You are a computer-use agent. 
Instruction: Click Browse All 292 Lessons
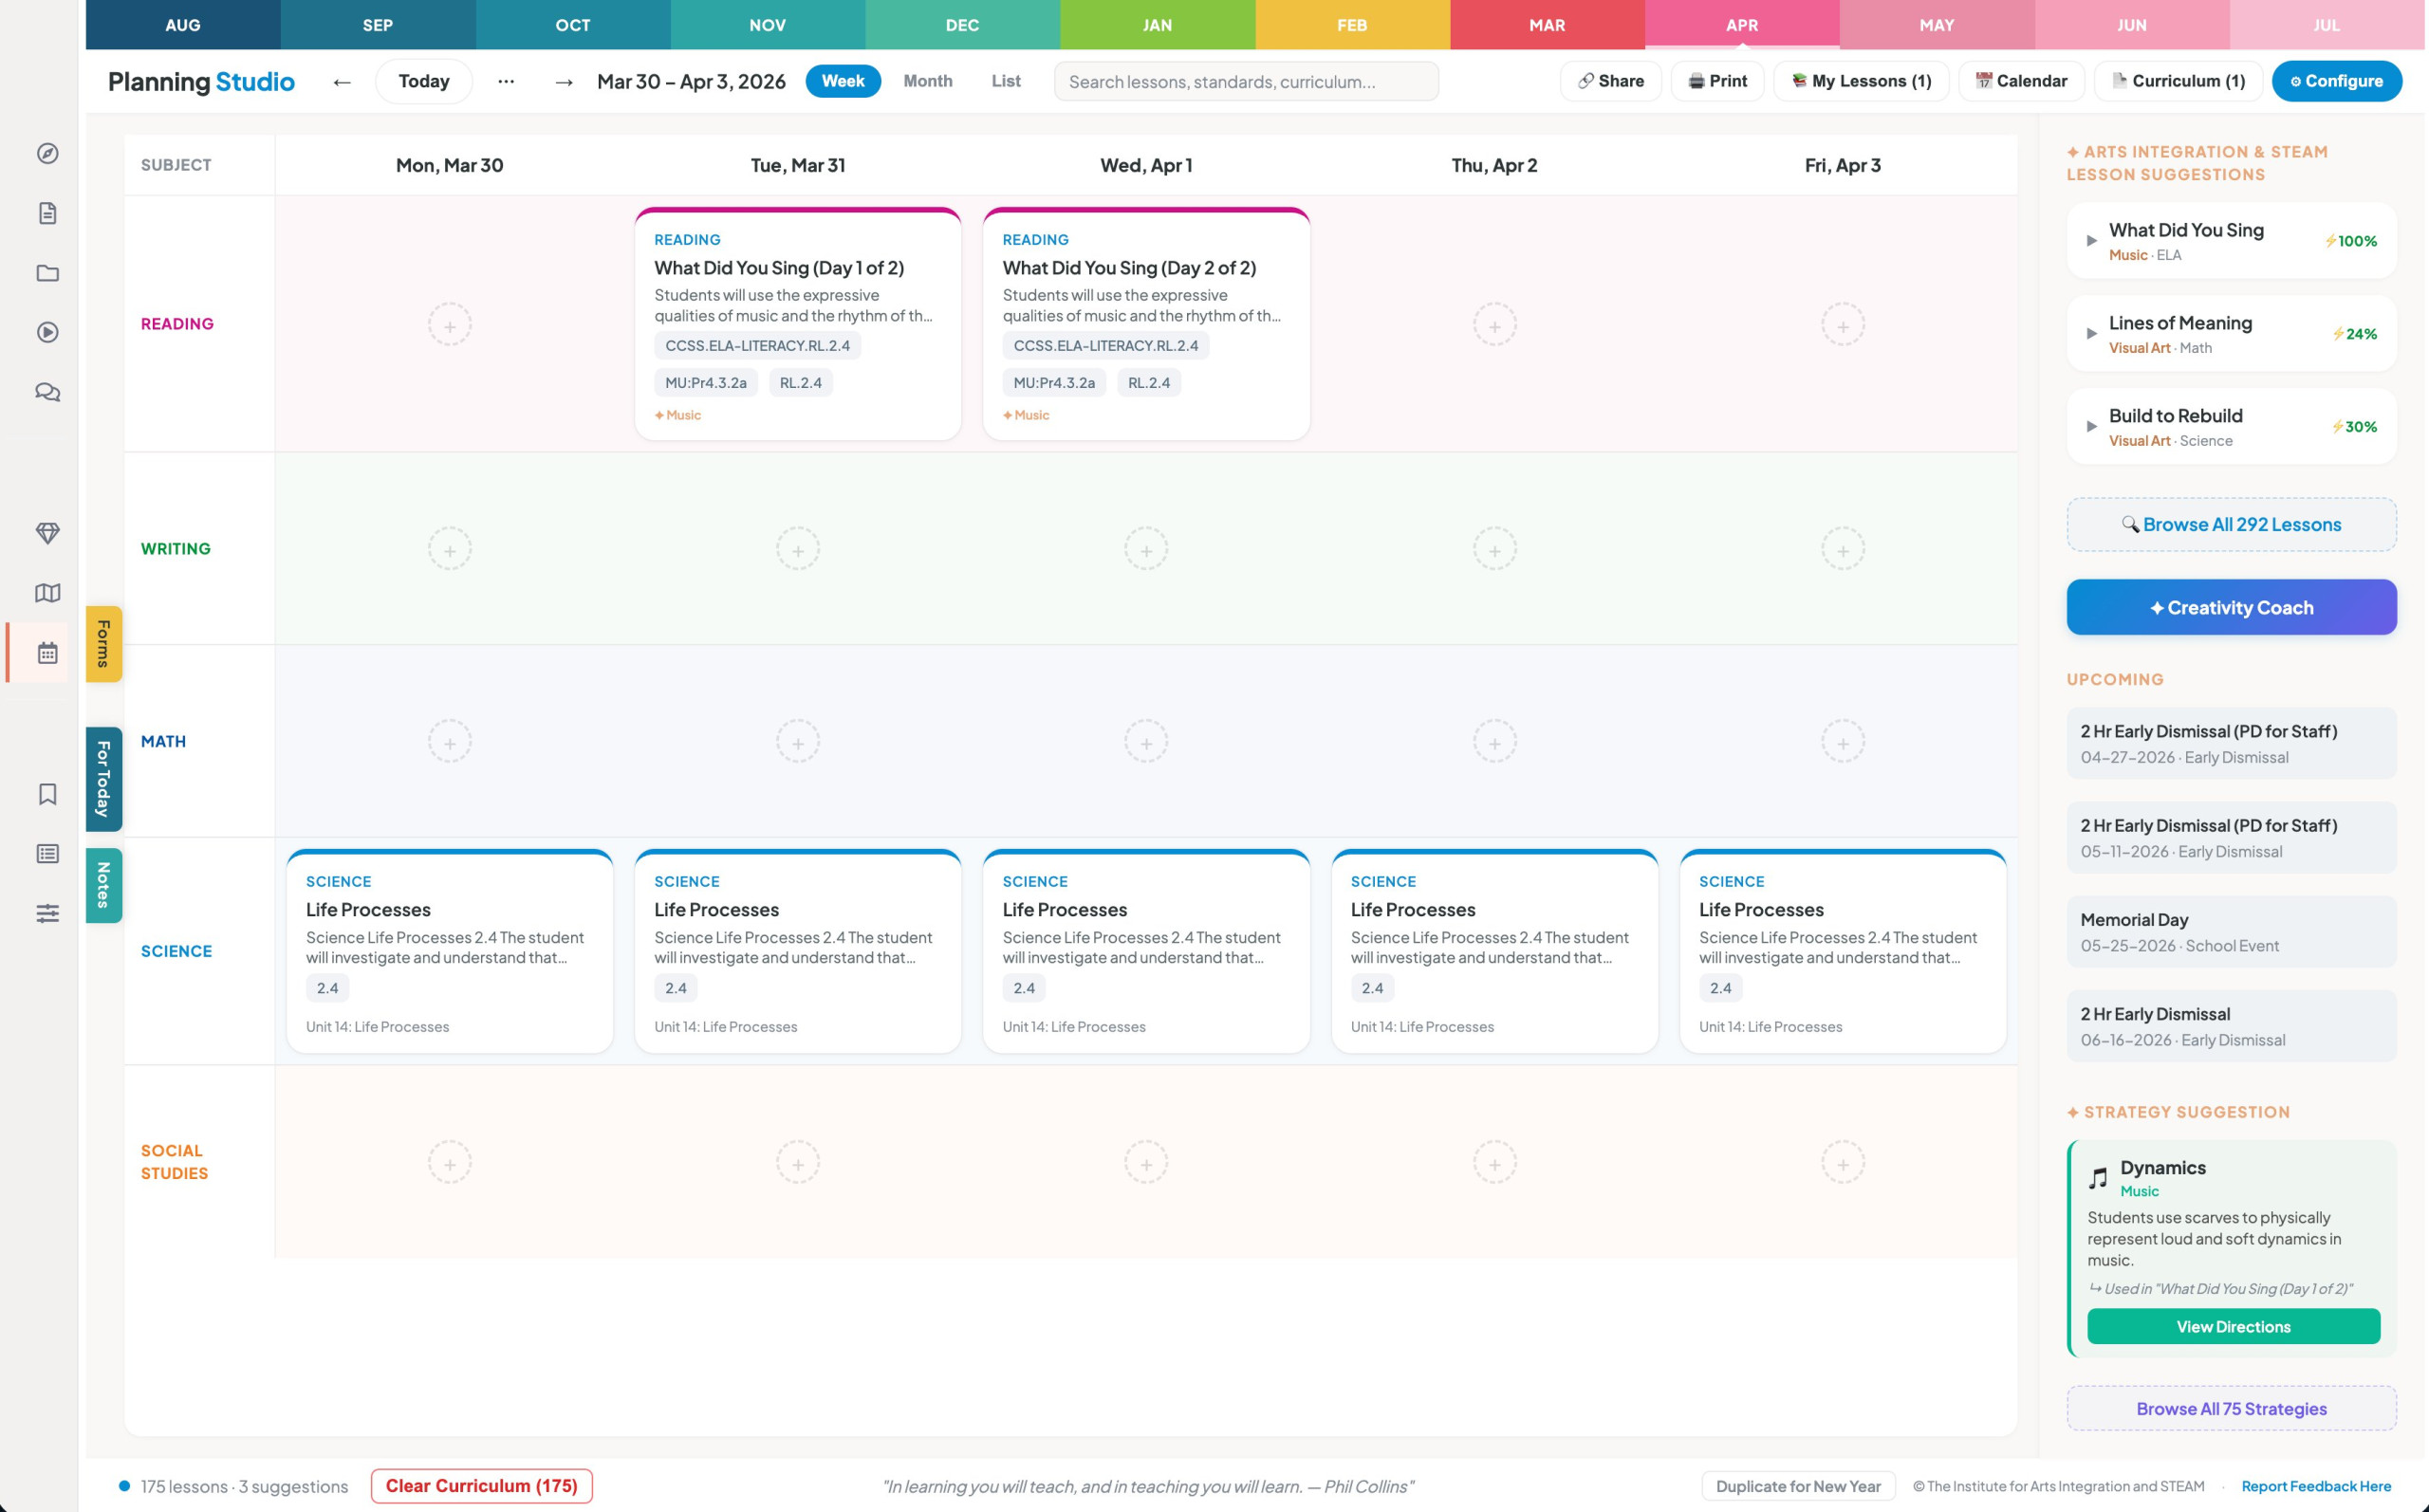pos(2231,524)
